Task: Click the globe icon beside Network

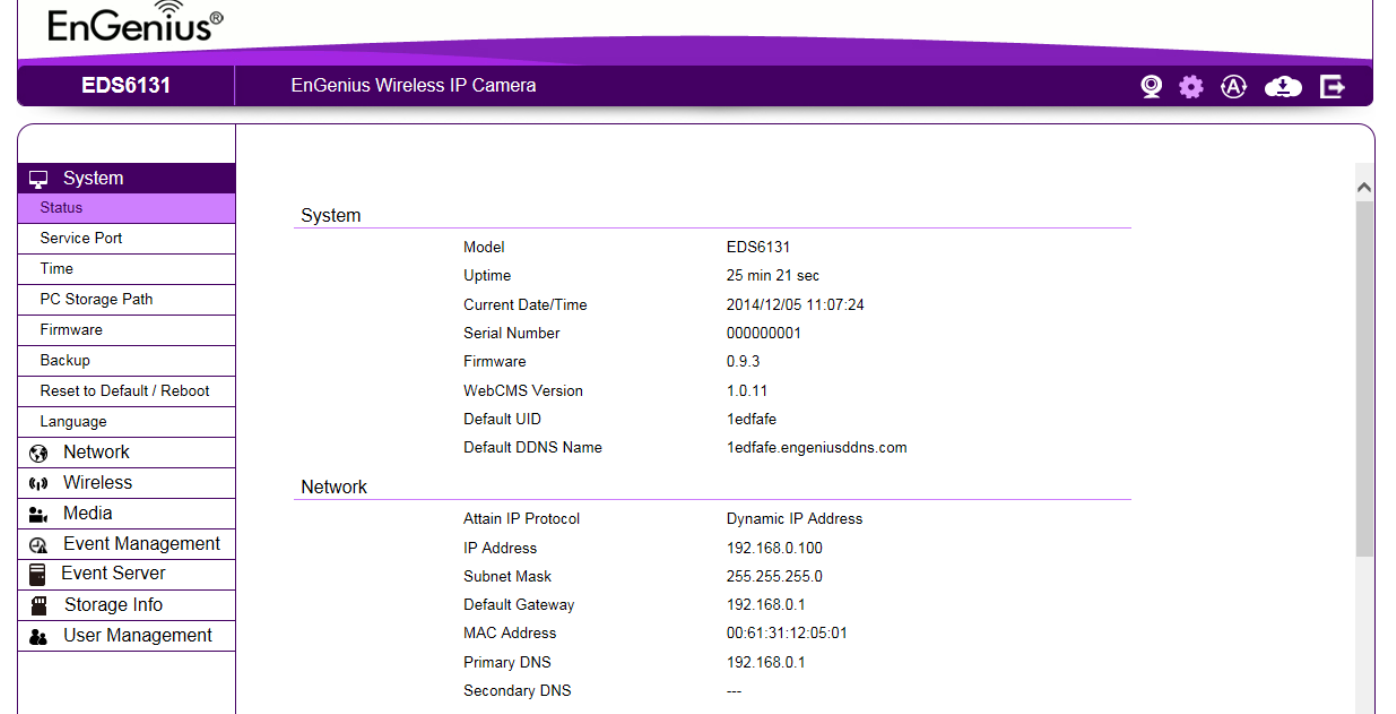Action: pyautogui.click(x=39, y=453)
